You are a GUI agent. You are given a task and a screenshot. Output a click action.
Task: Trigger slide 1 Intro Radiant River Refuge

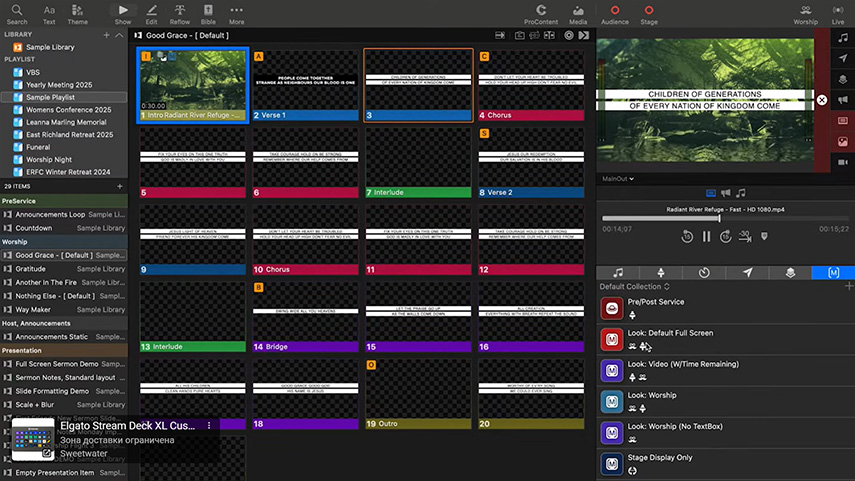193,85
